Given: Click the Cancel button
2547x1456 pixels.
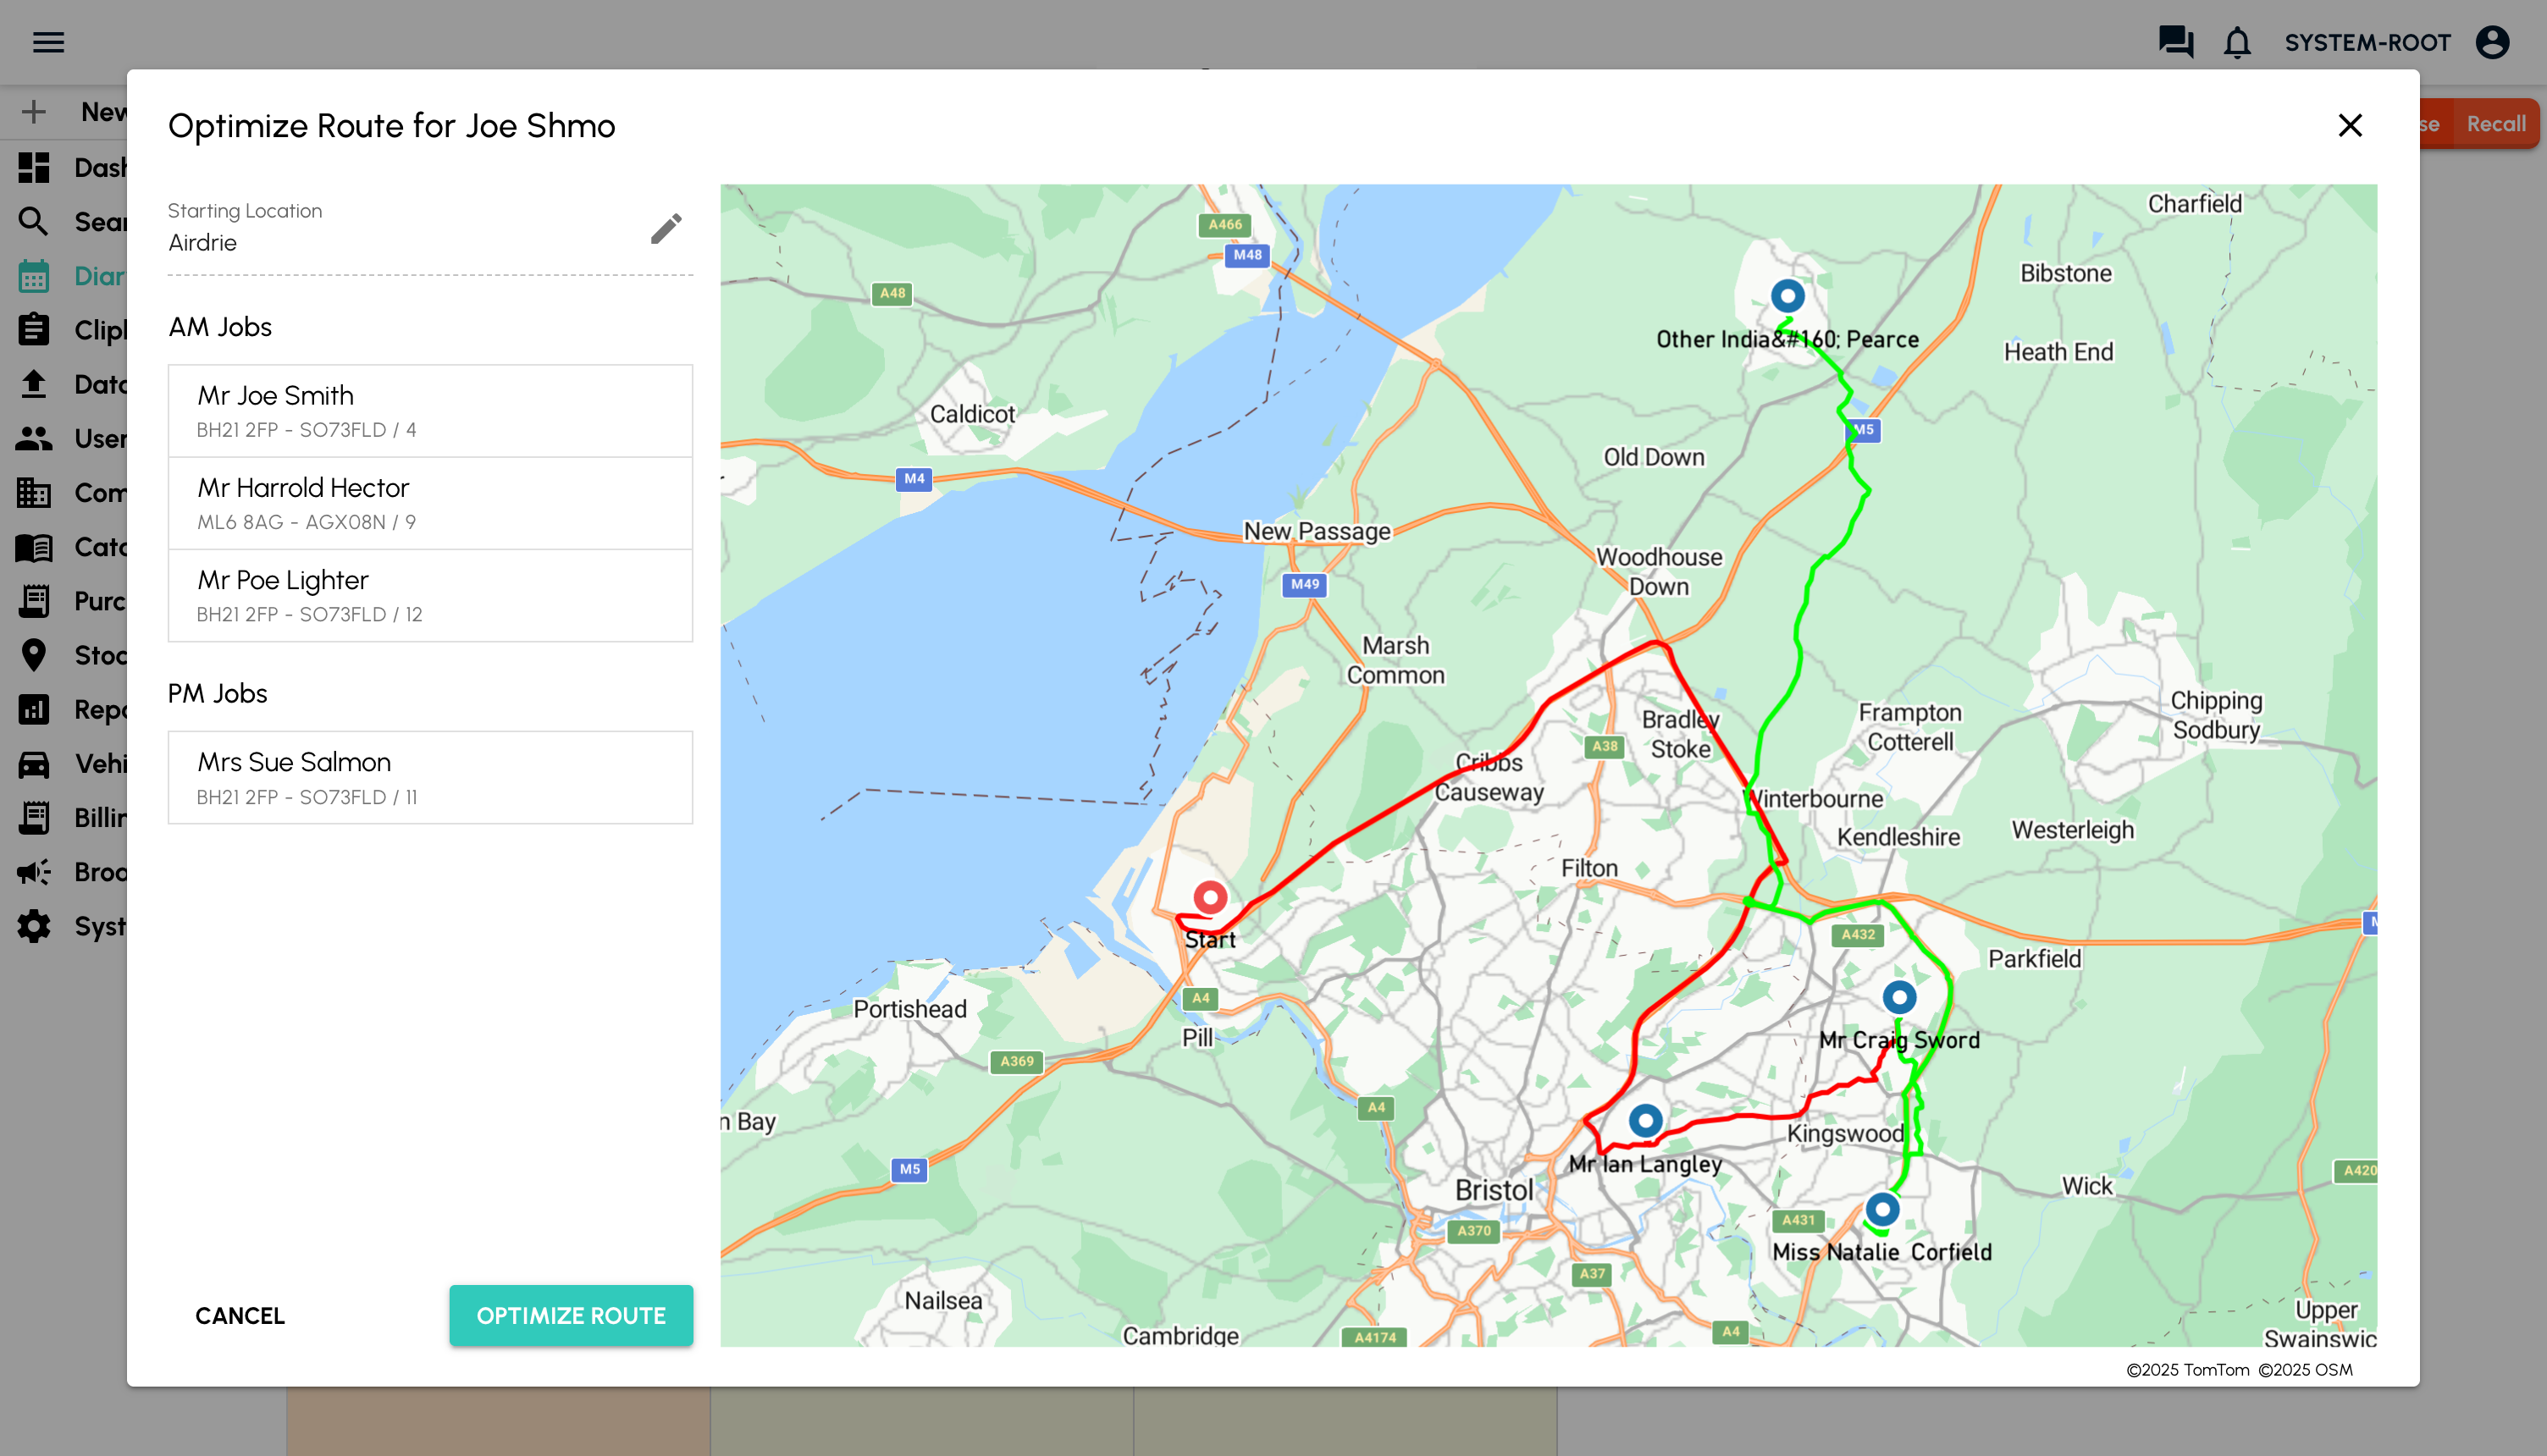Looking at the screenshot, I should pos(240,1316).
